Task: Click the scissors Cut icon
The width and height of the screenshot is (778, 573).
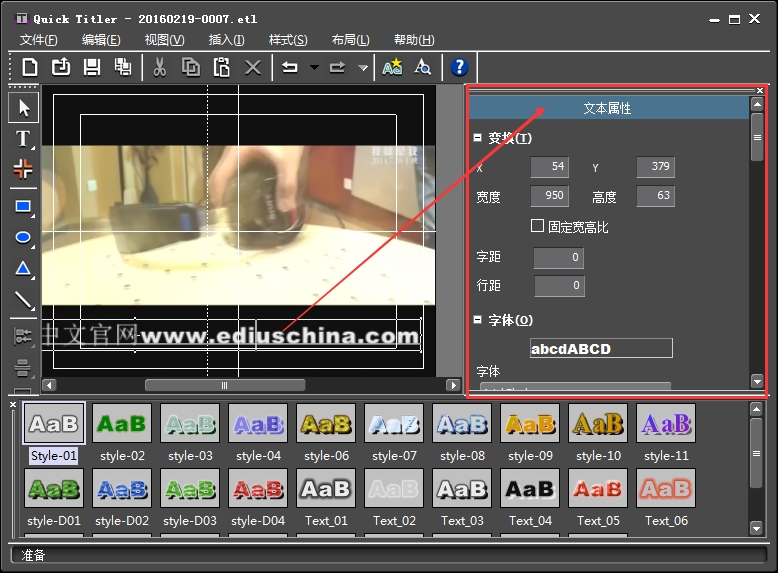Action: 159,67
